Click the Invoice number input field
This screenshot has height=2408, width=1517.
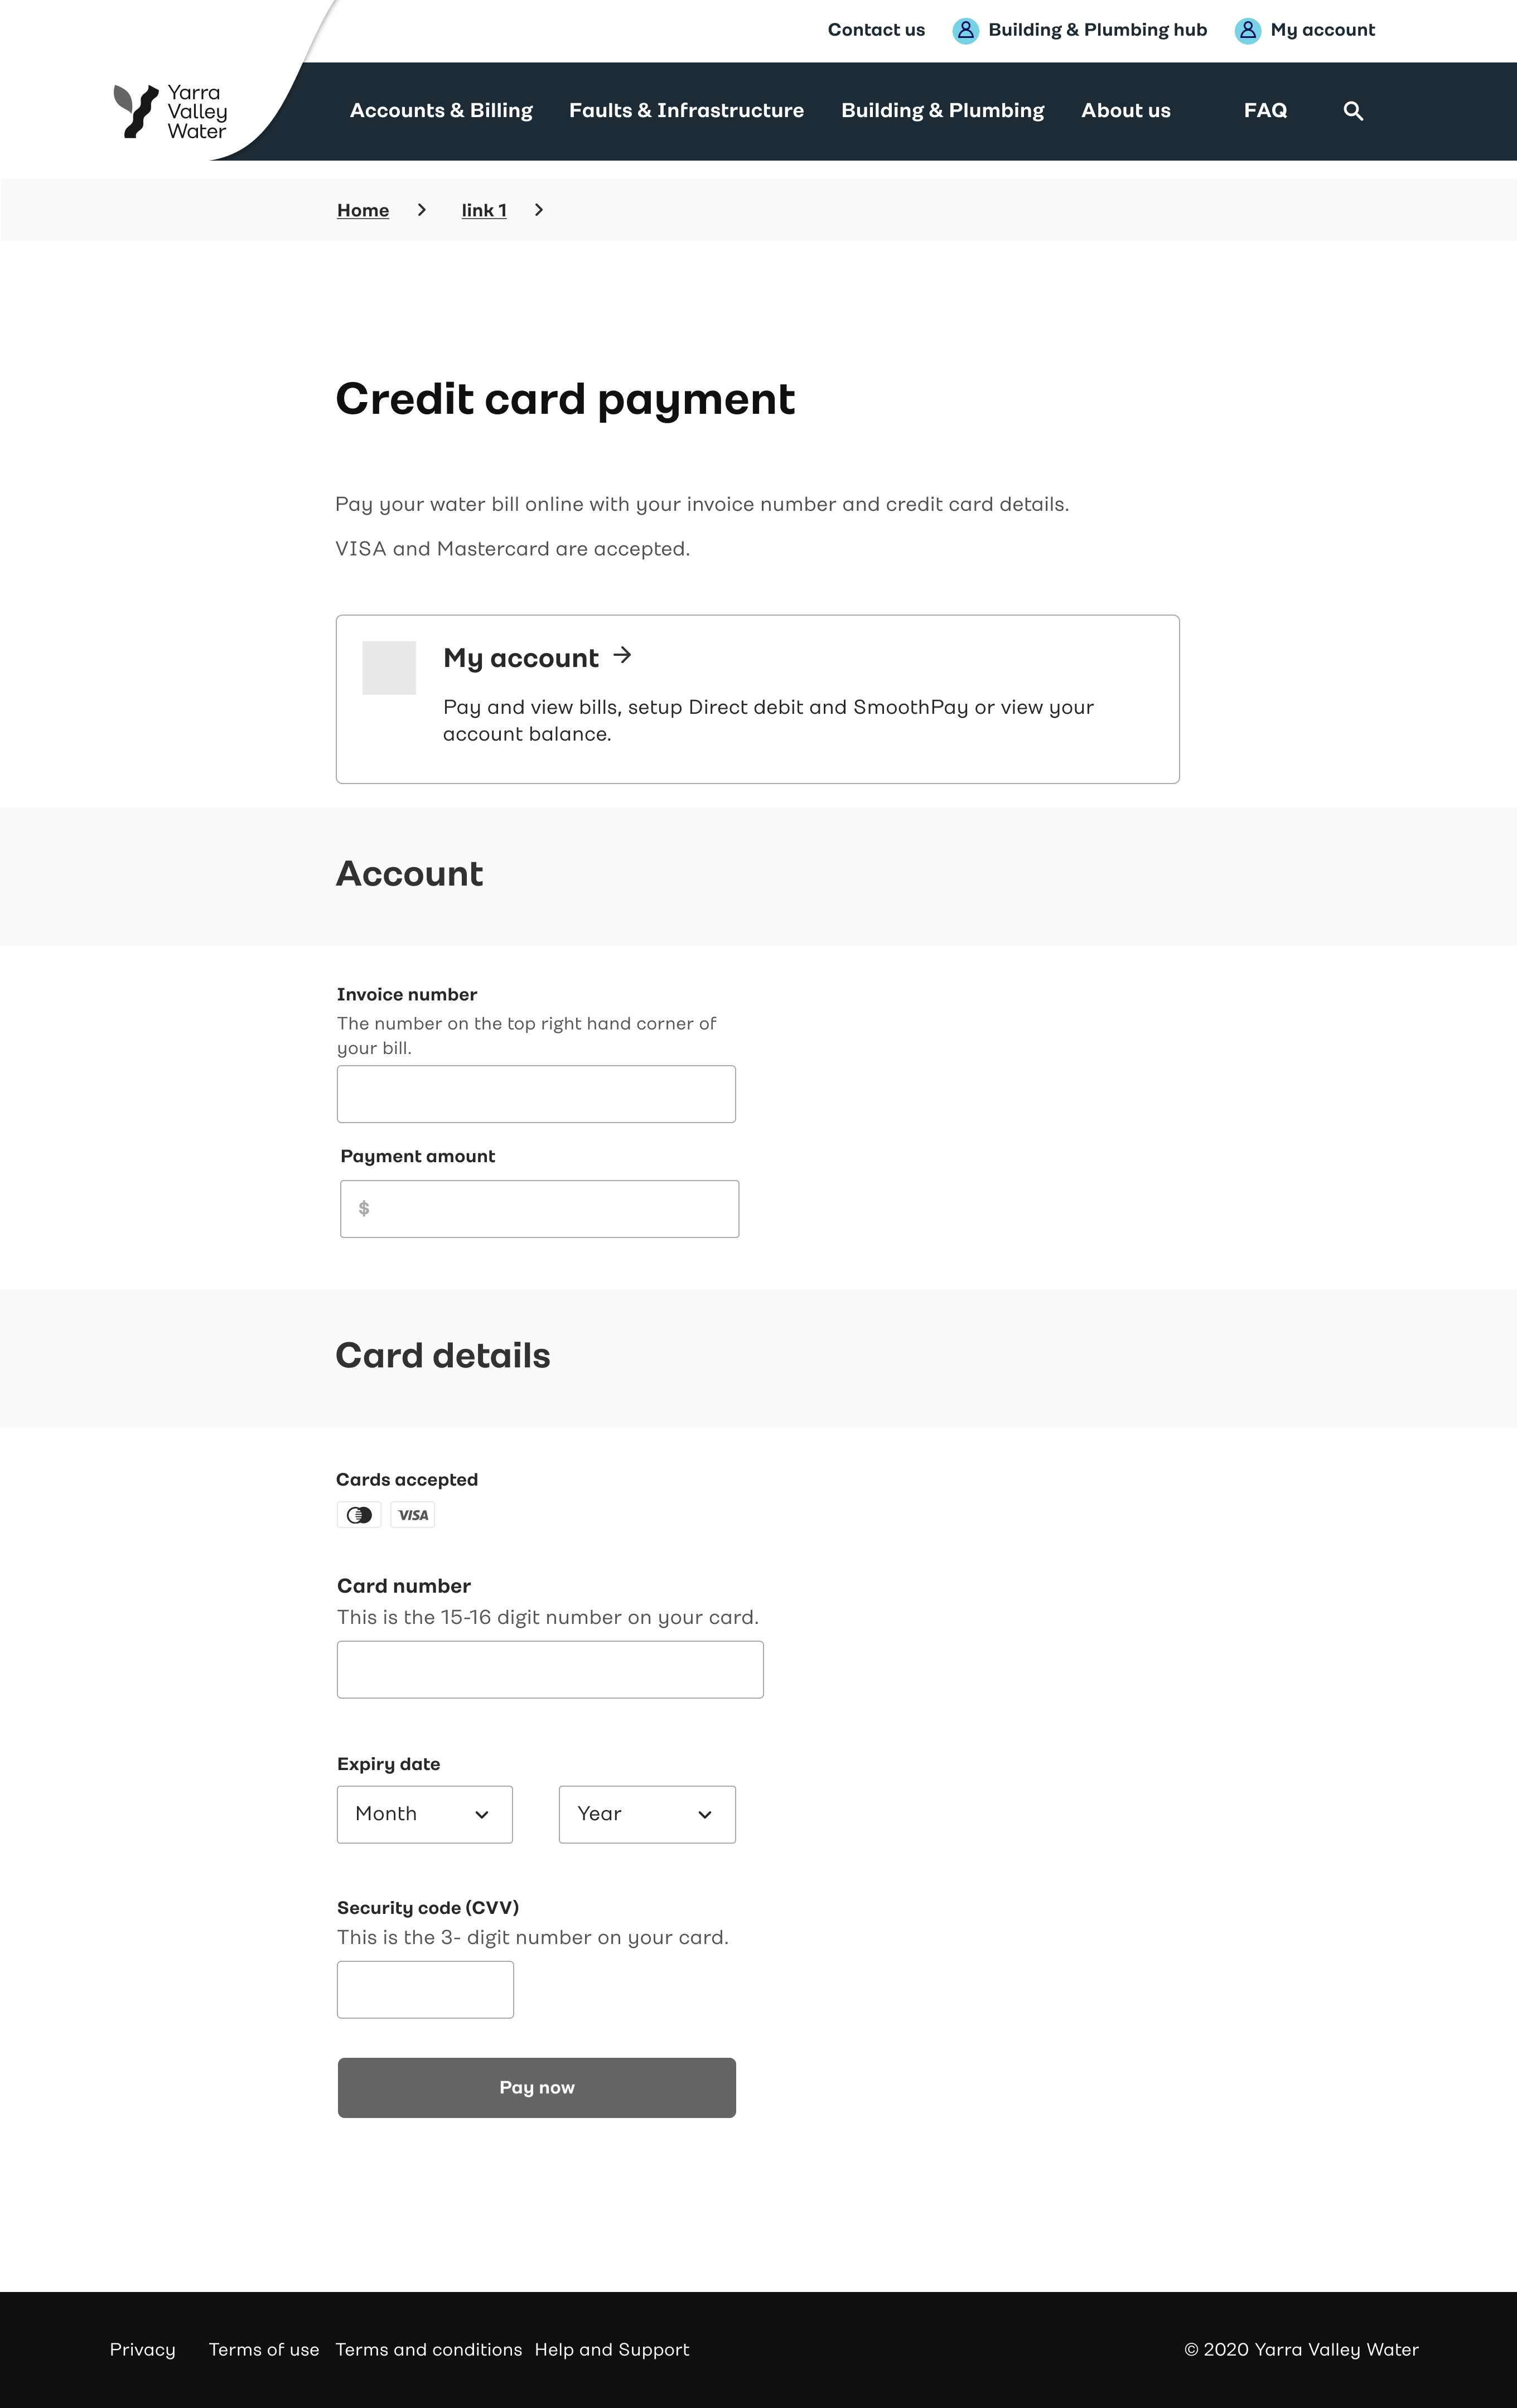[x=536, y=1094]
